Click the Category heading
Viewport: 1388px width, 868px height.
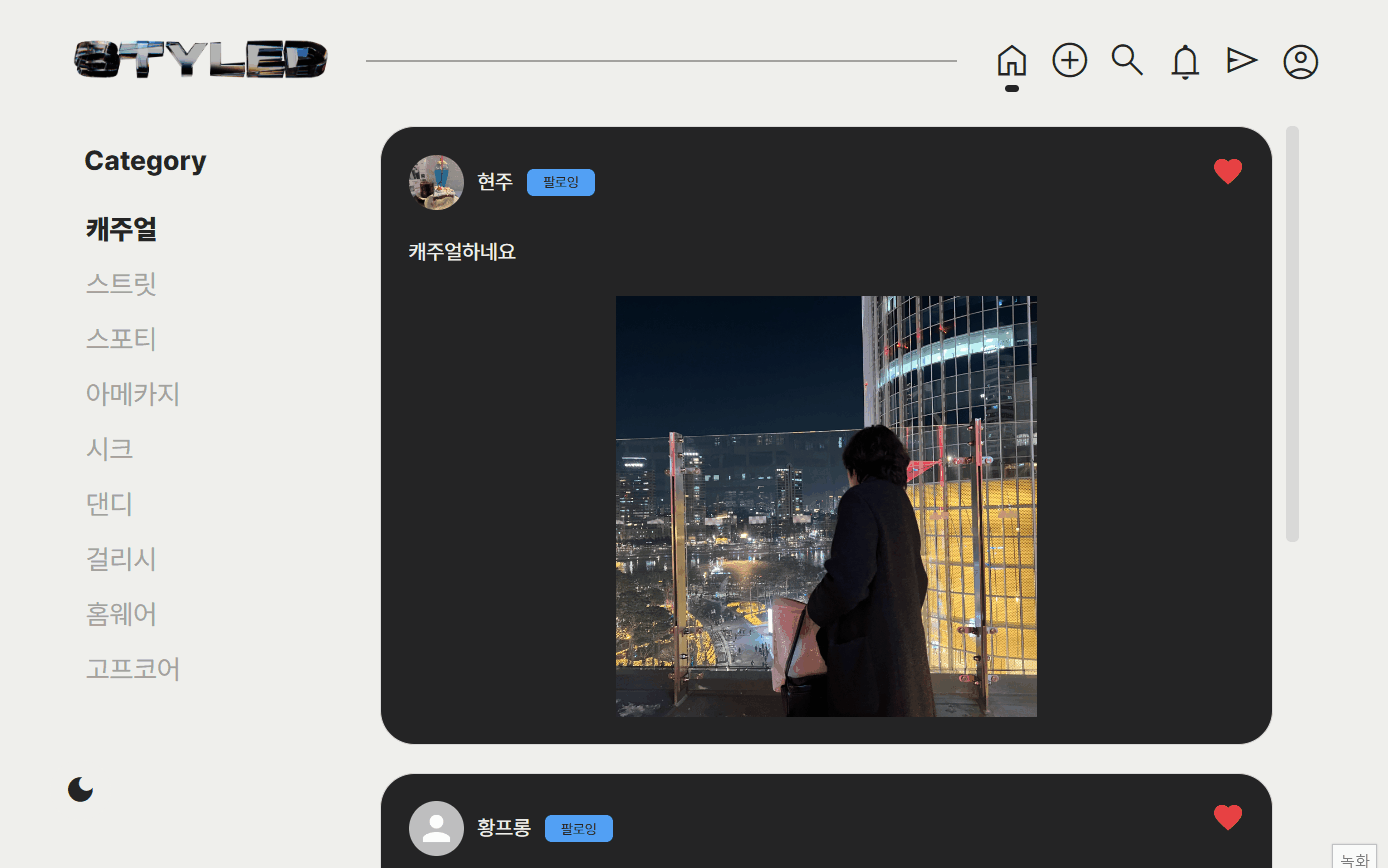pos(145,161)
